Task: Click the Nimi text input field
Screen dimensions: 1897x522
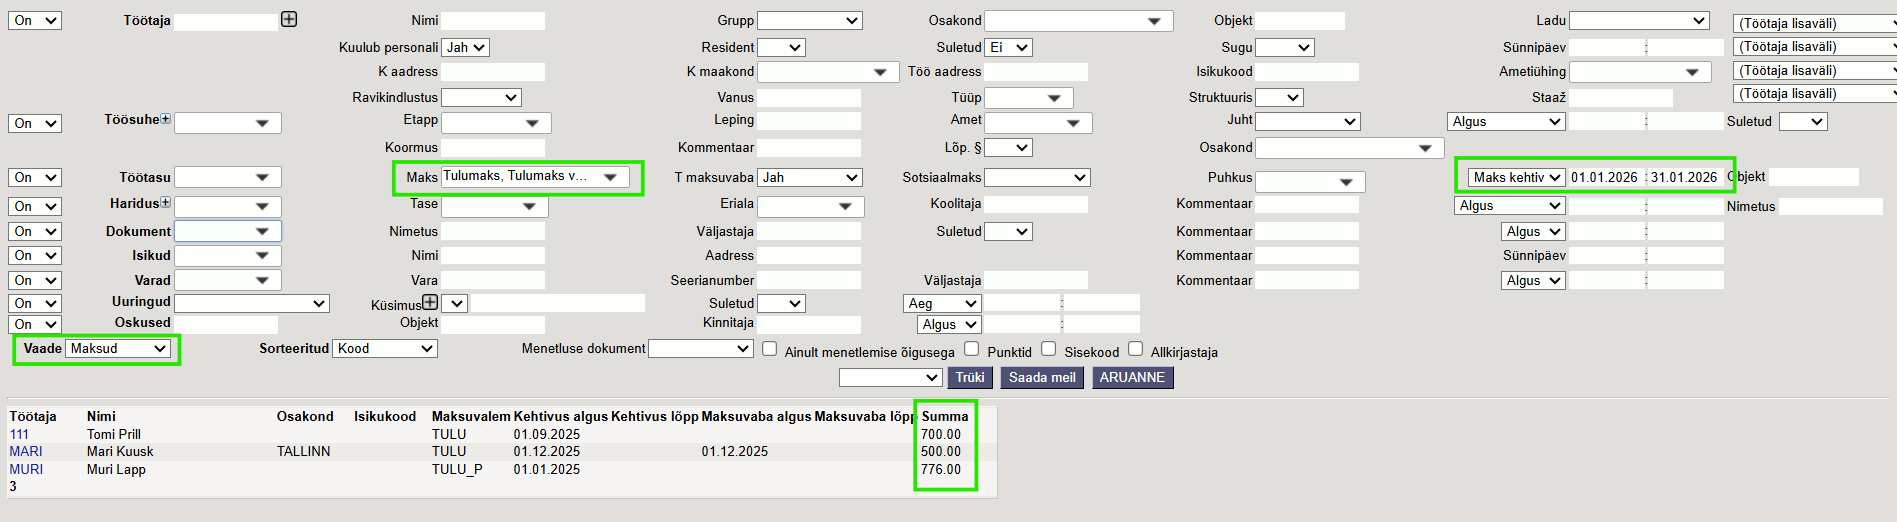Action: click(x=493, y=21)
